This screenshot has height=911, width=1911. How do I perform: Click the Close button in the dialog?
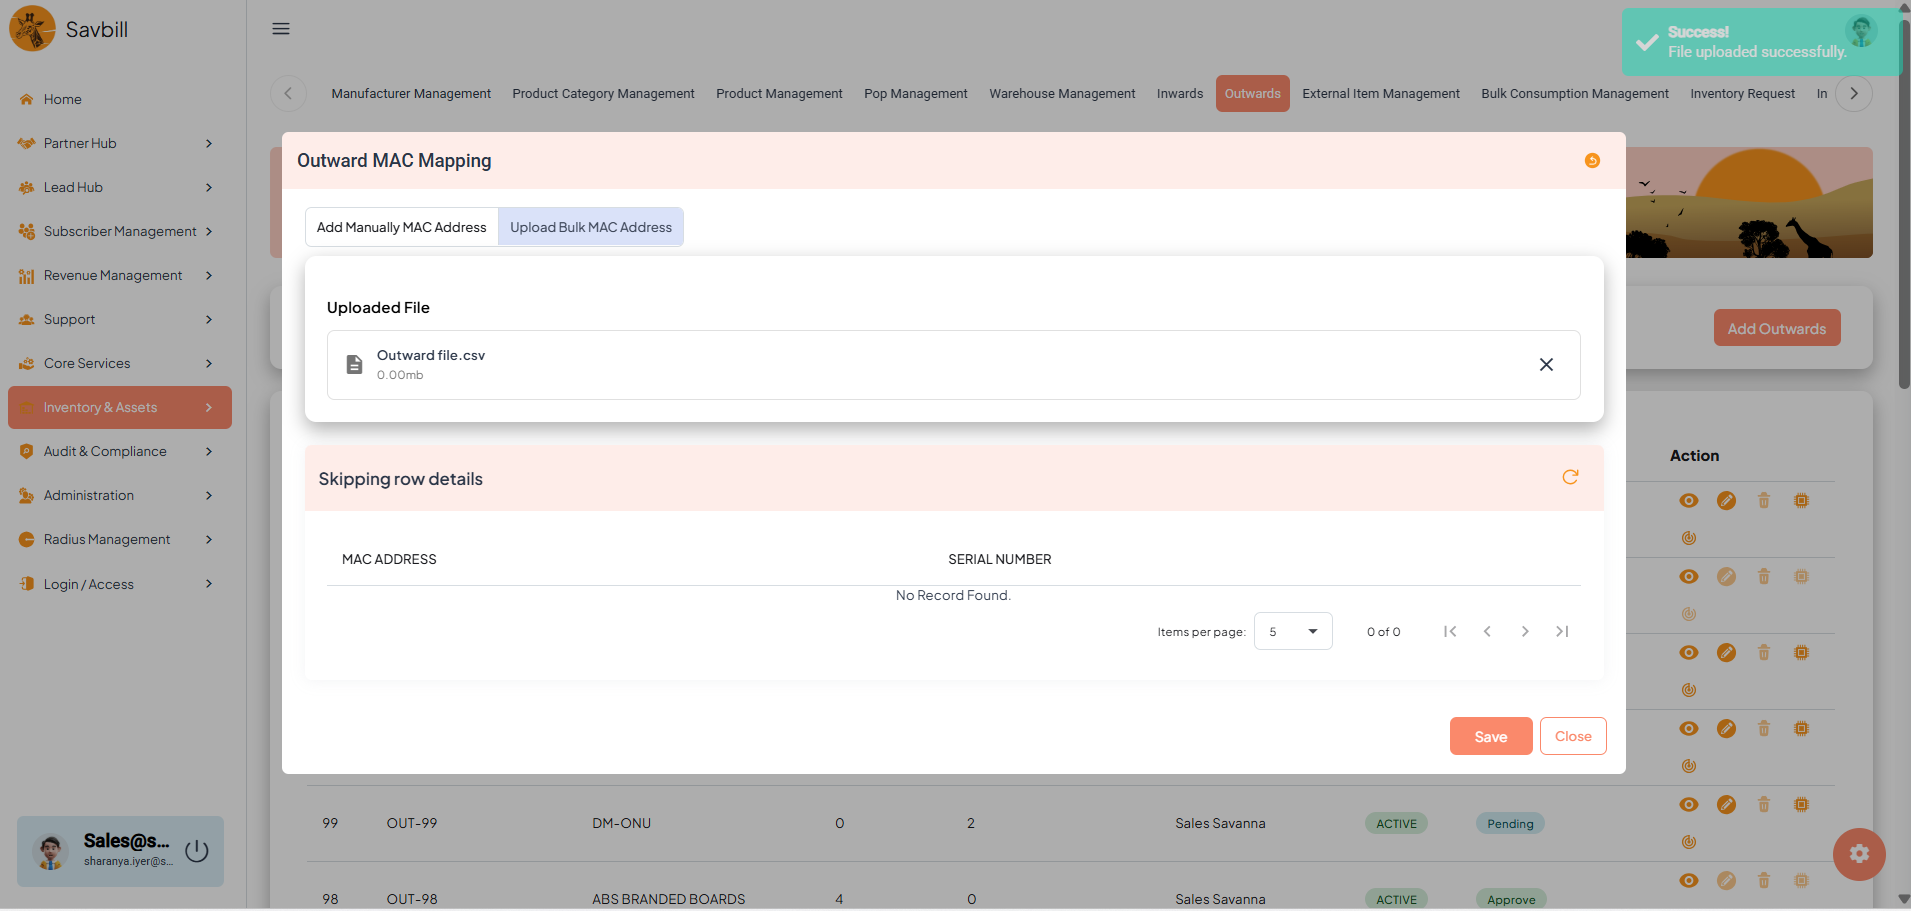click(x=1572, y=736)
